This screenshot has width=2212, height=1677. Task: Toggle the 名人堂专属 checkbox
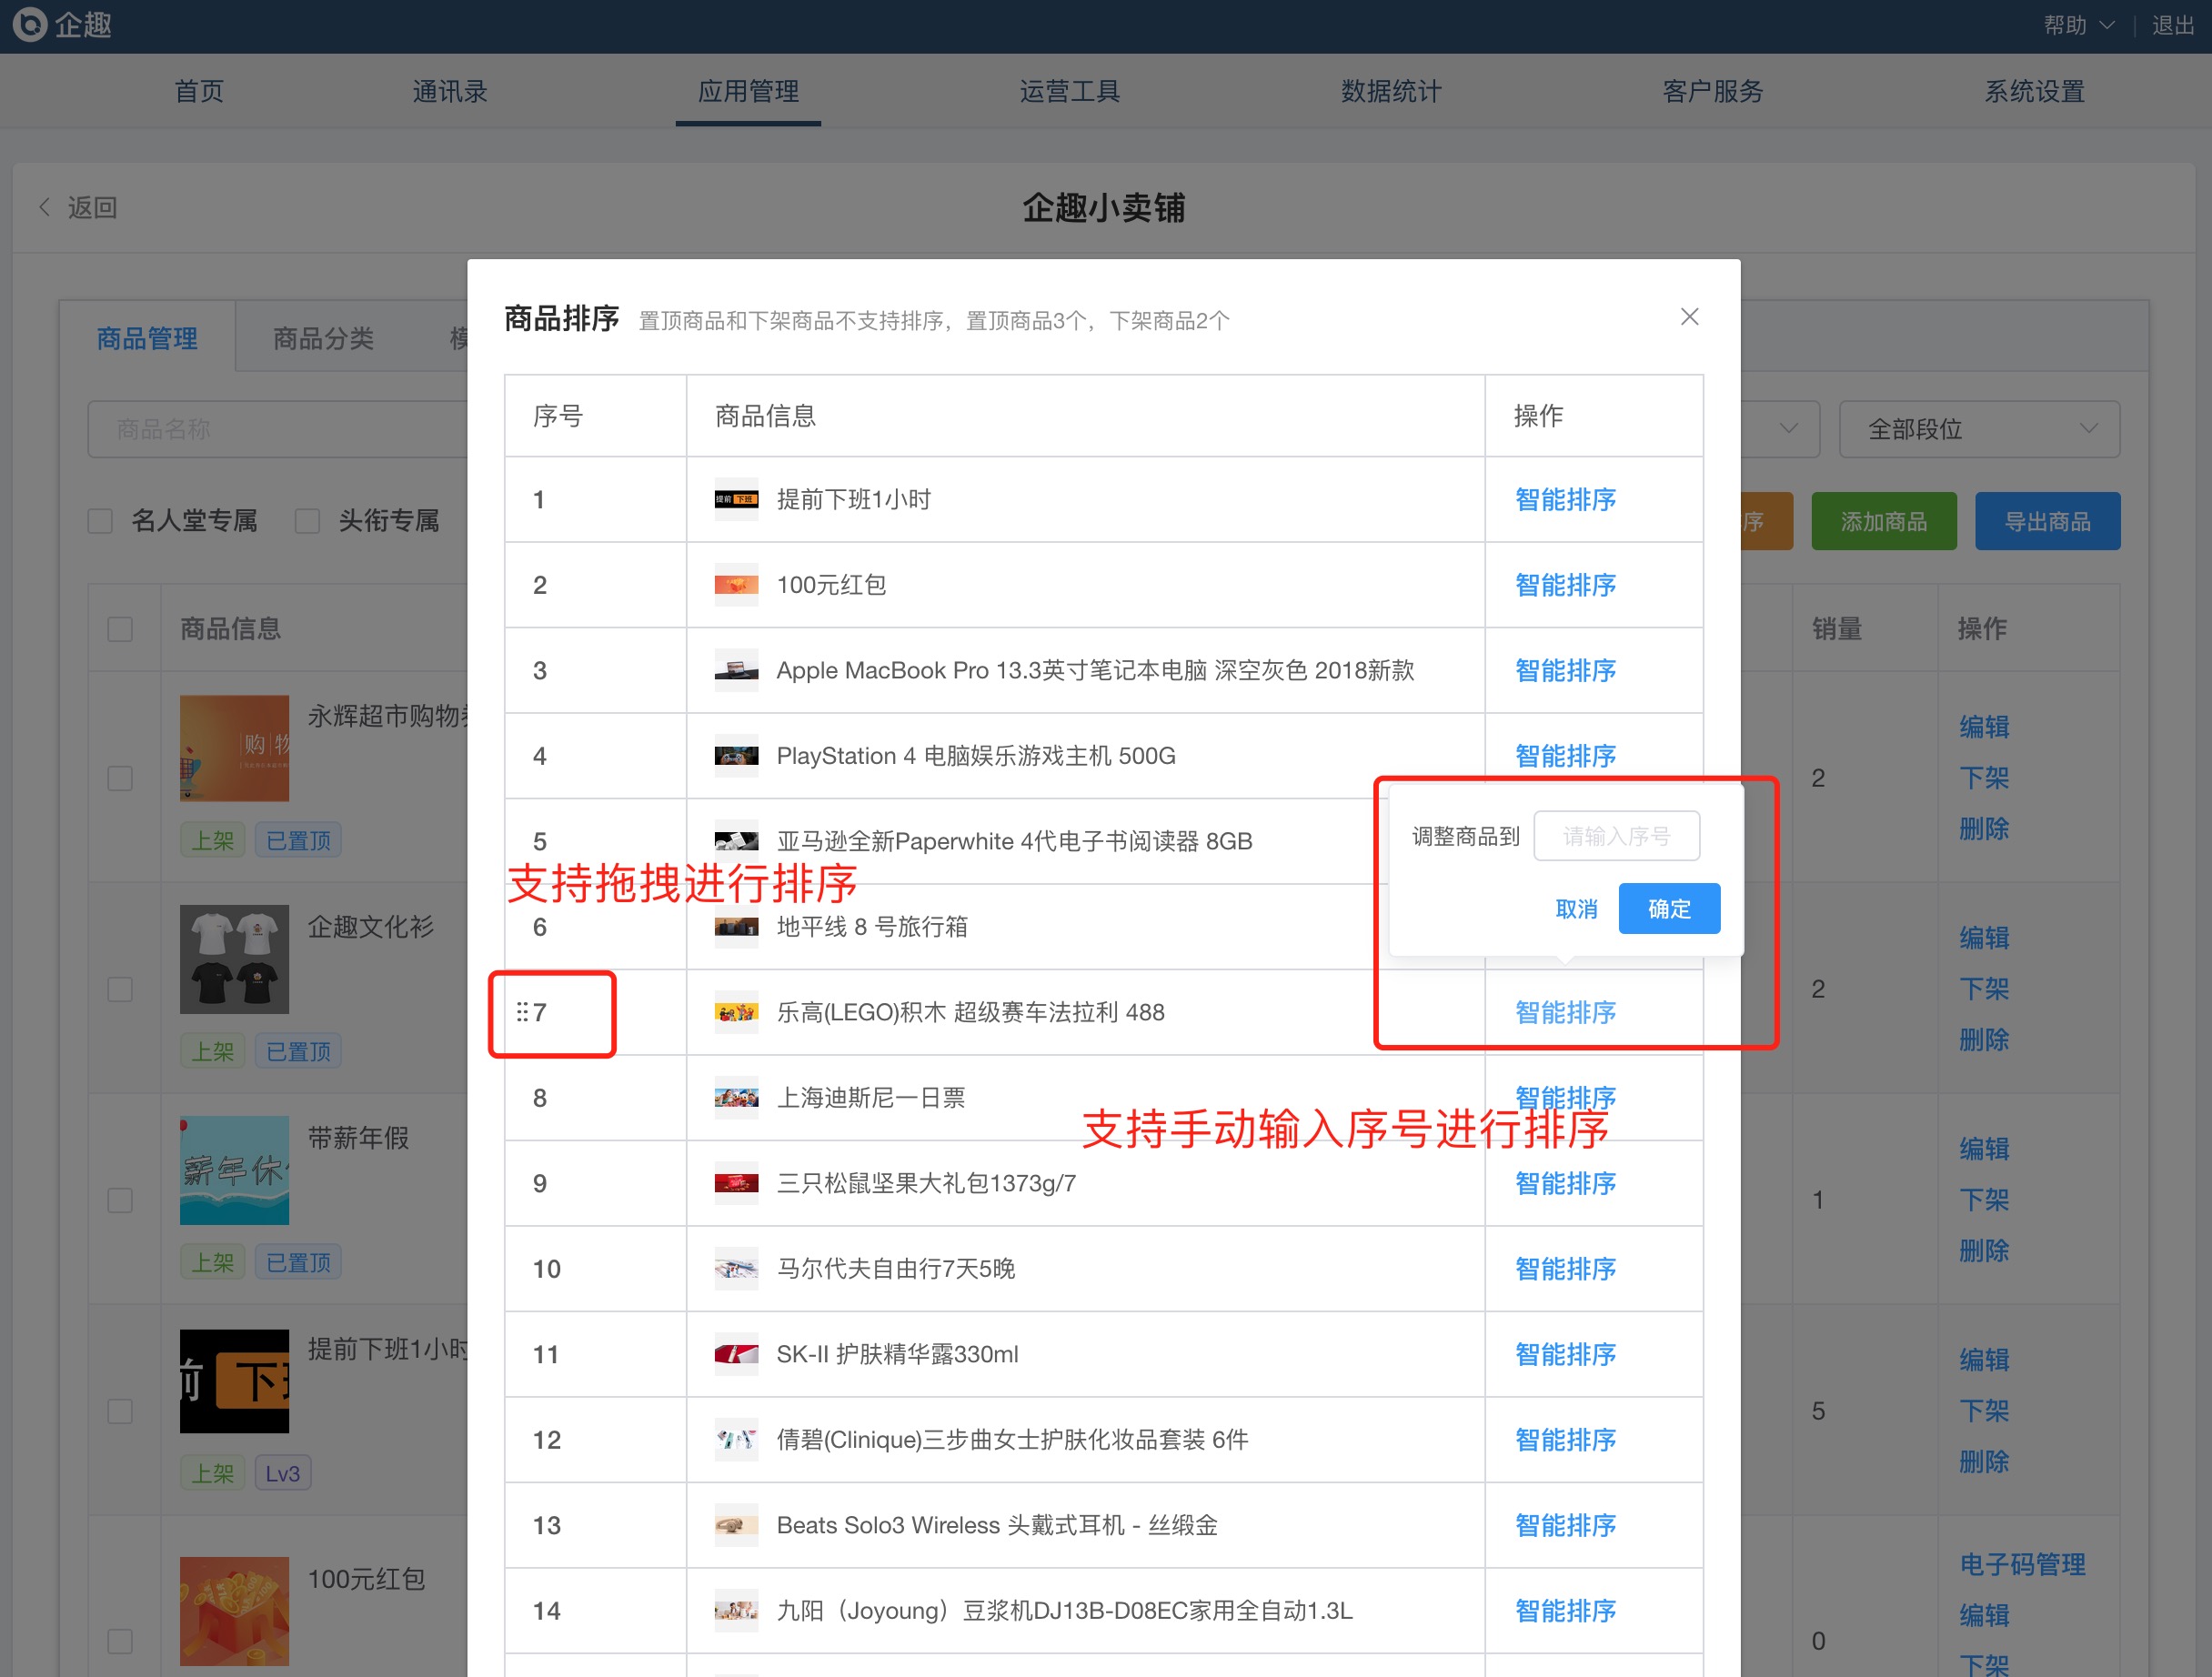tap(100, 521)
